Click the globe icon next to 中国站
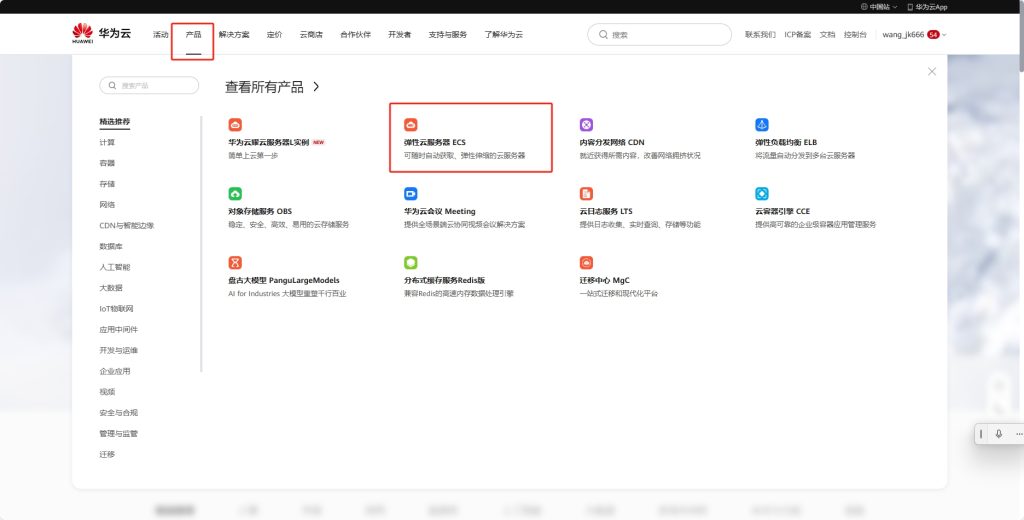This screenshot has width=1024, height=520. pos(864,7)
